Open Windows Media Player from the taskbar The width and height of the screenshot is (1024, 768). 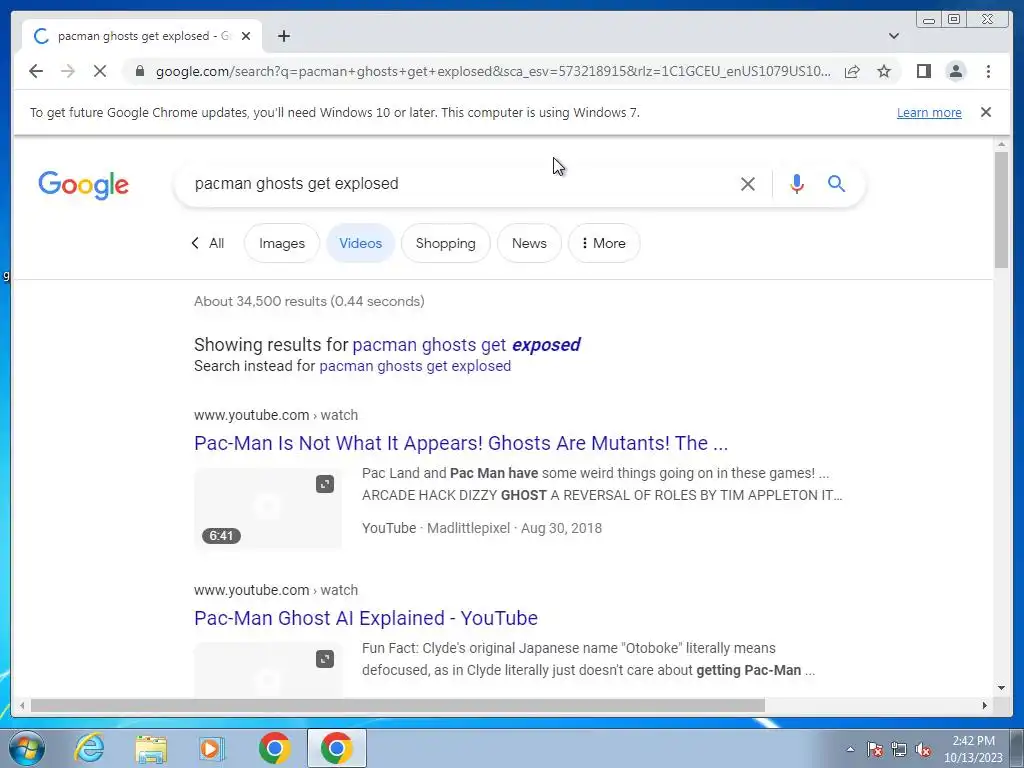tap(212, 748)
